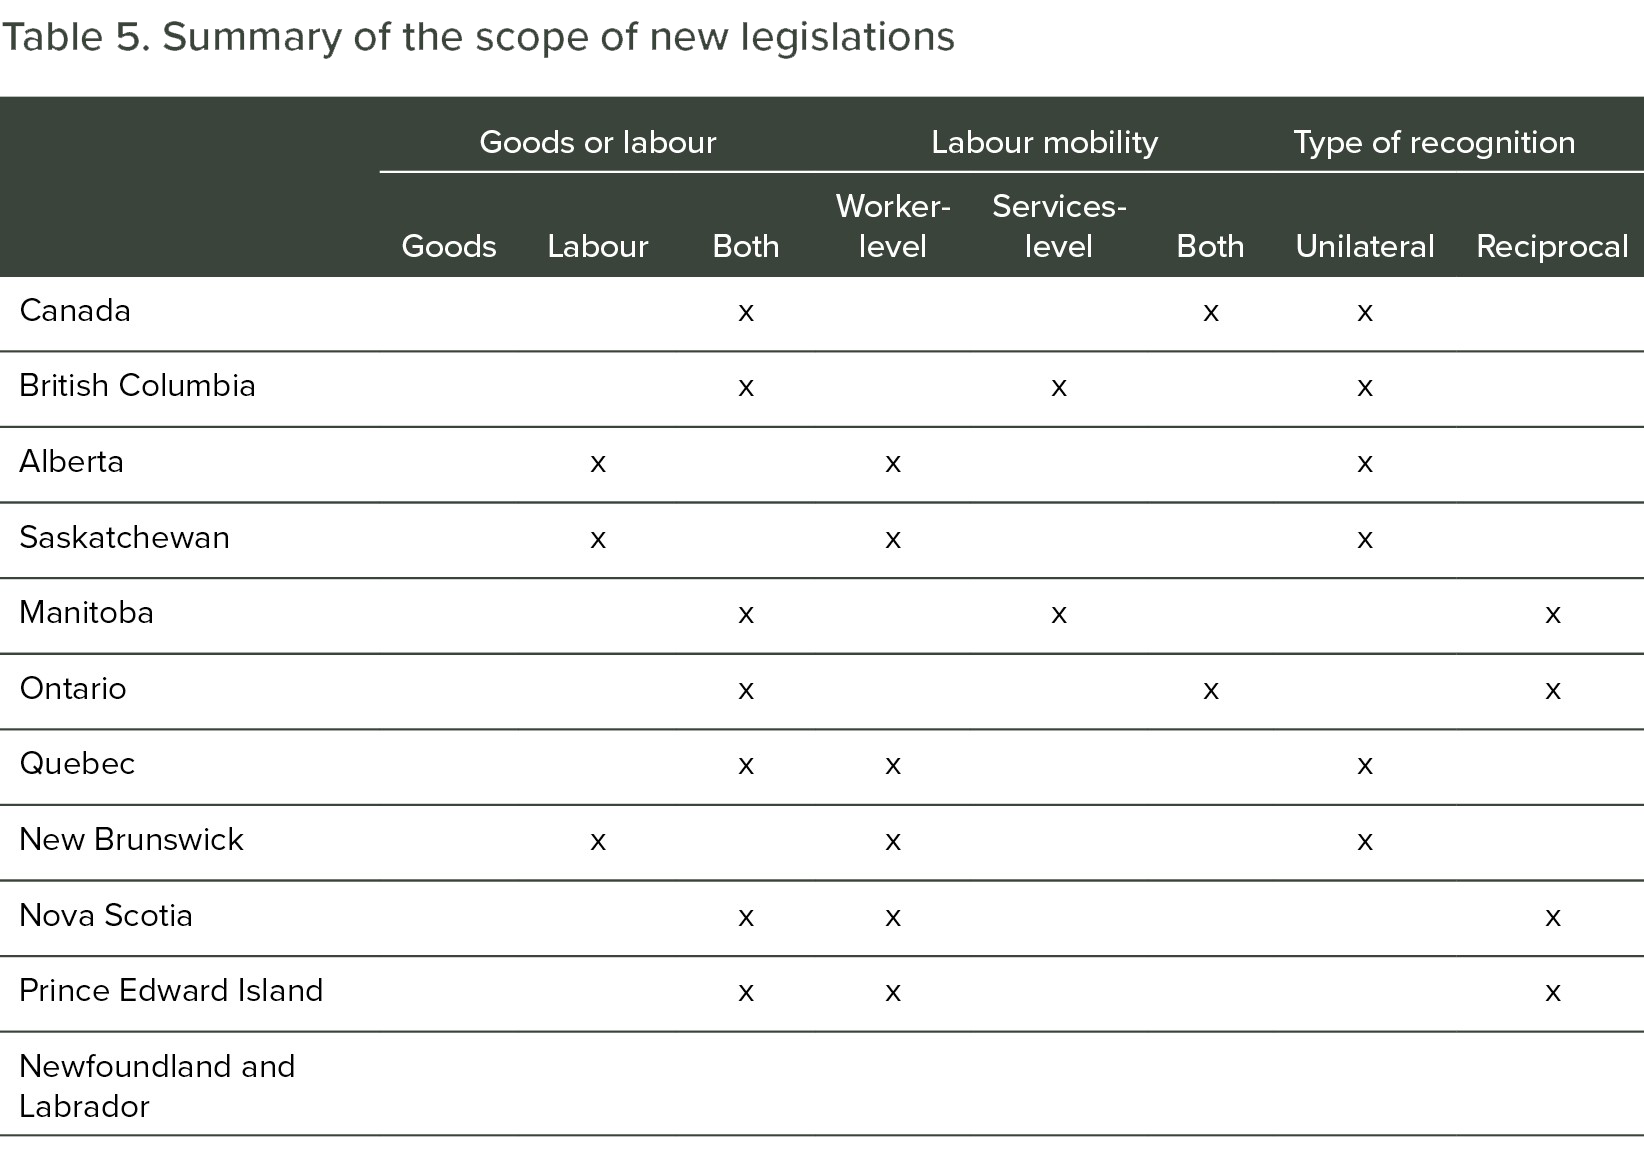Click the 'British Columbia' row label
Image resolution: width=1644 pixels, height=1159 pixels.
tap(137, 386)
